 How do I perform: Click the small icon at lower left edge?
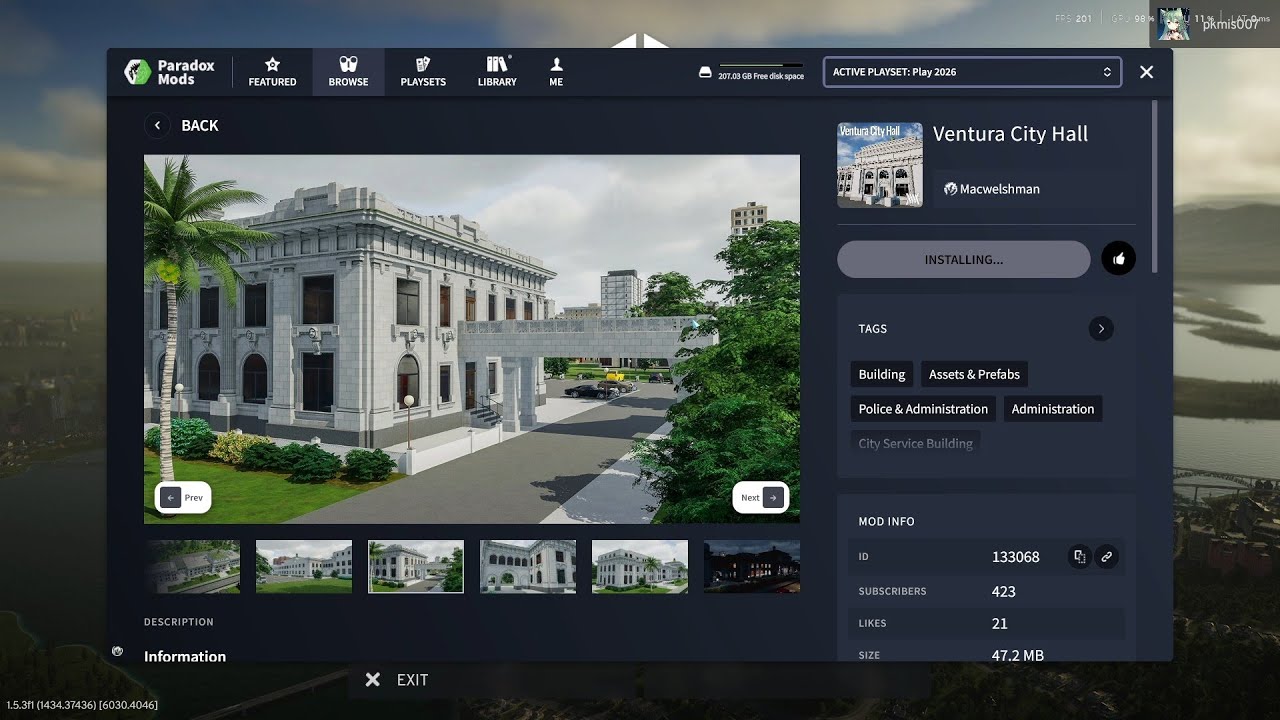coord(117,651)
